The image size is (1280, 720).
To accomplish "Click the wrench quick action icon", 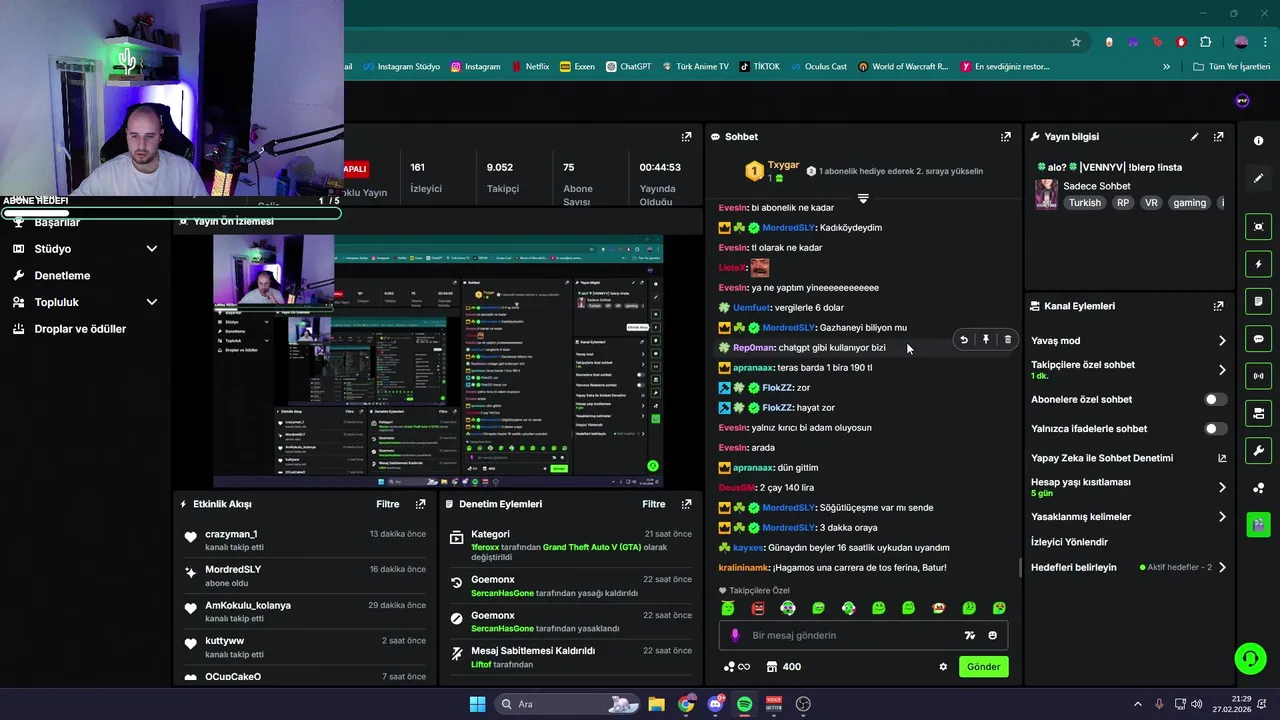I will [1258, 450].
